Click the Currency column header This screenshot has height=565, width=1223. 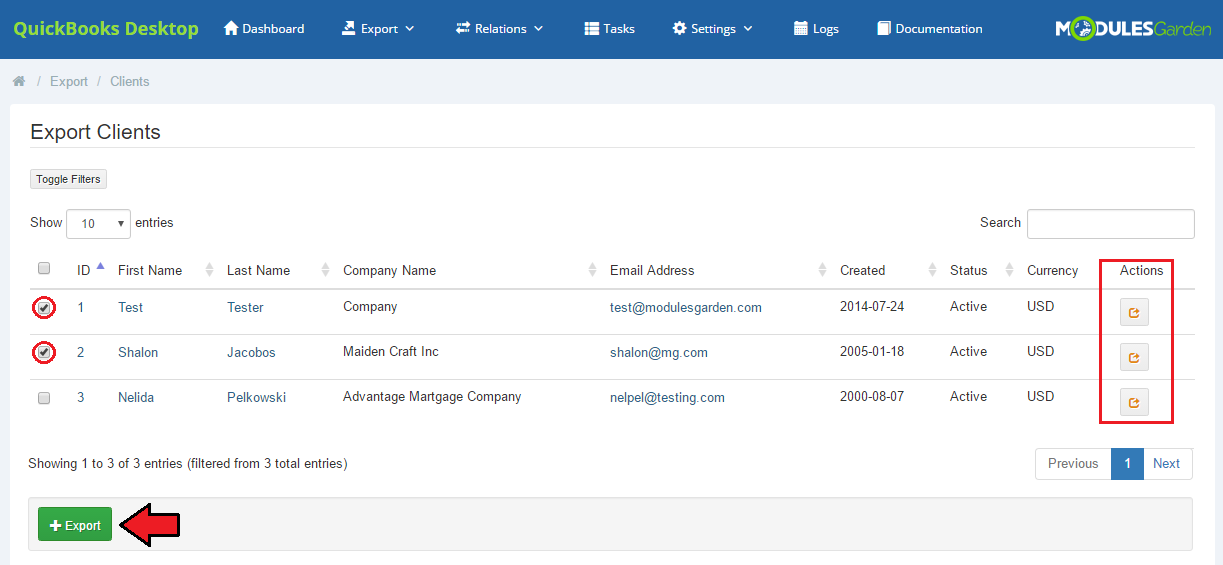(x=1052, y=270)
